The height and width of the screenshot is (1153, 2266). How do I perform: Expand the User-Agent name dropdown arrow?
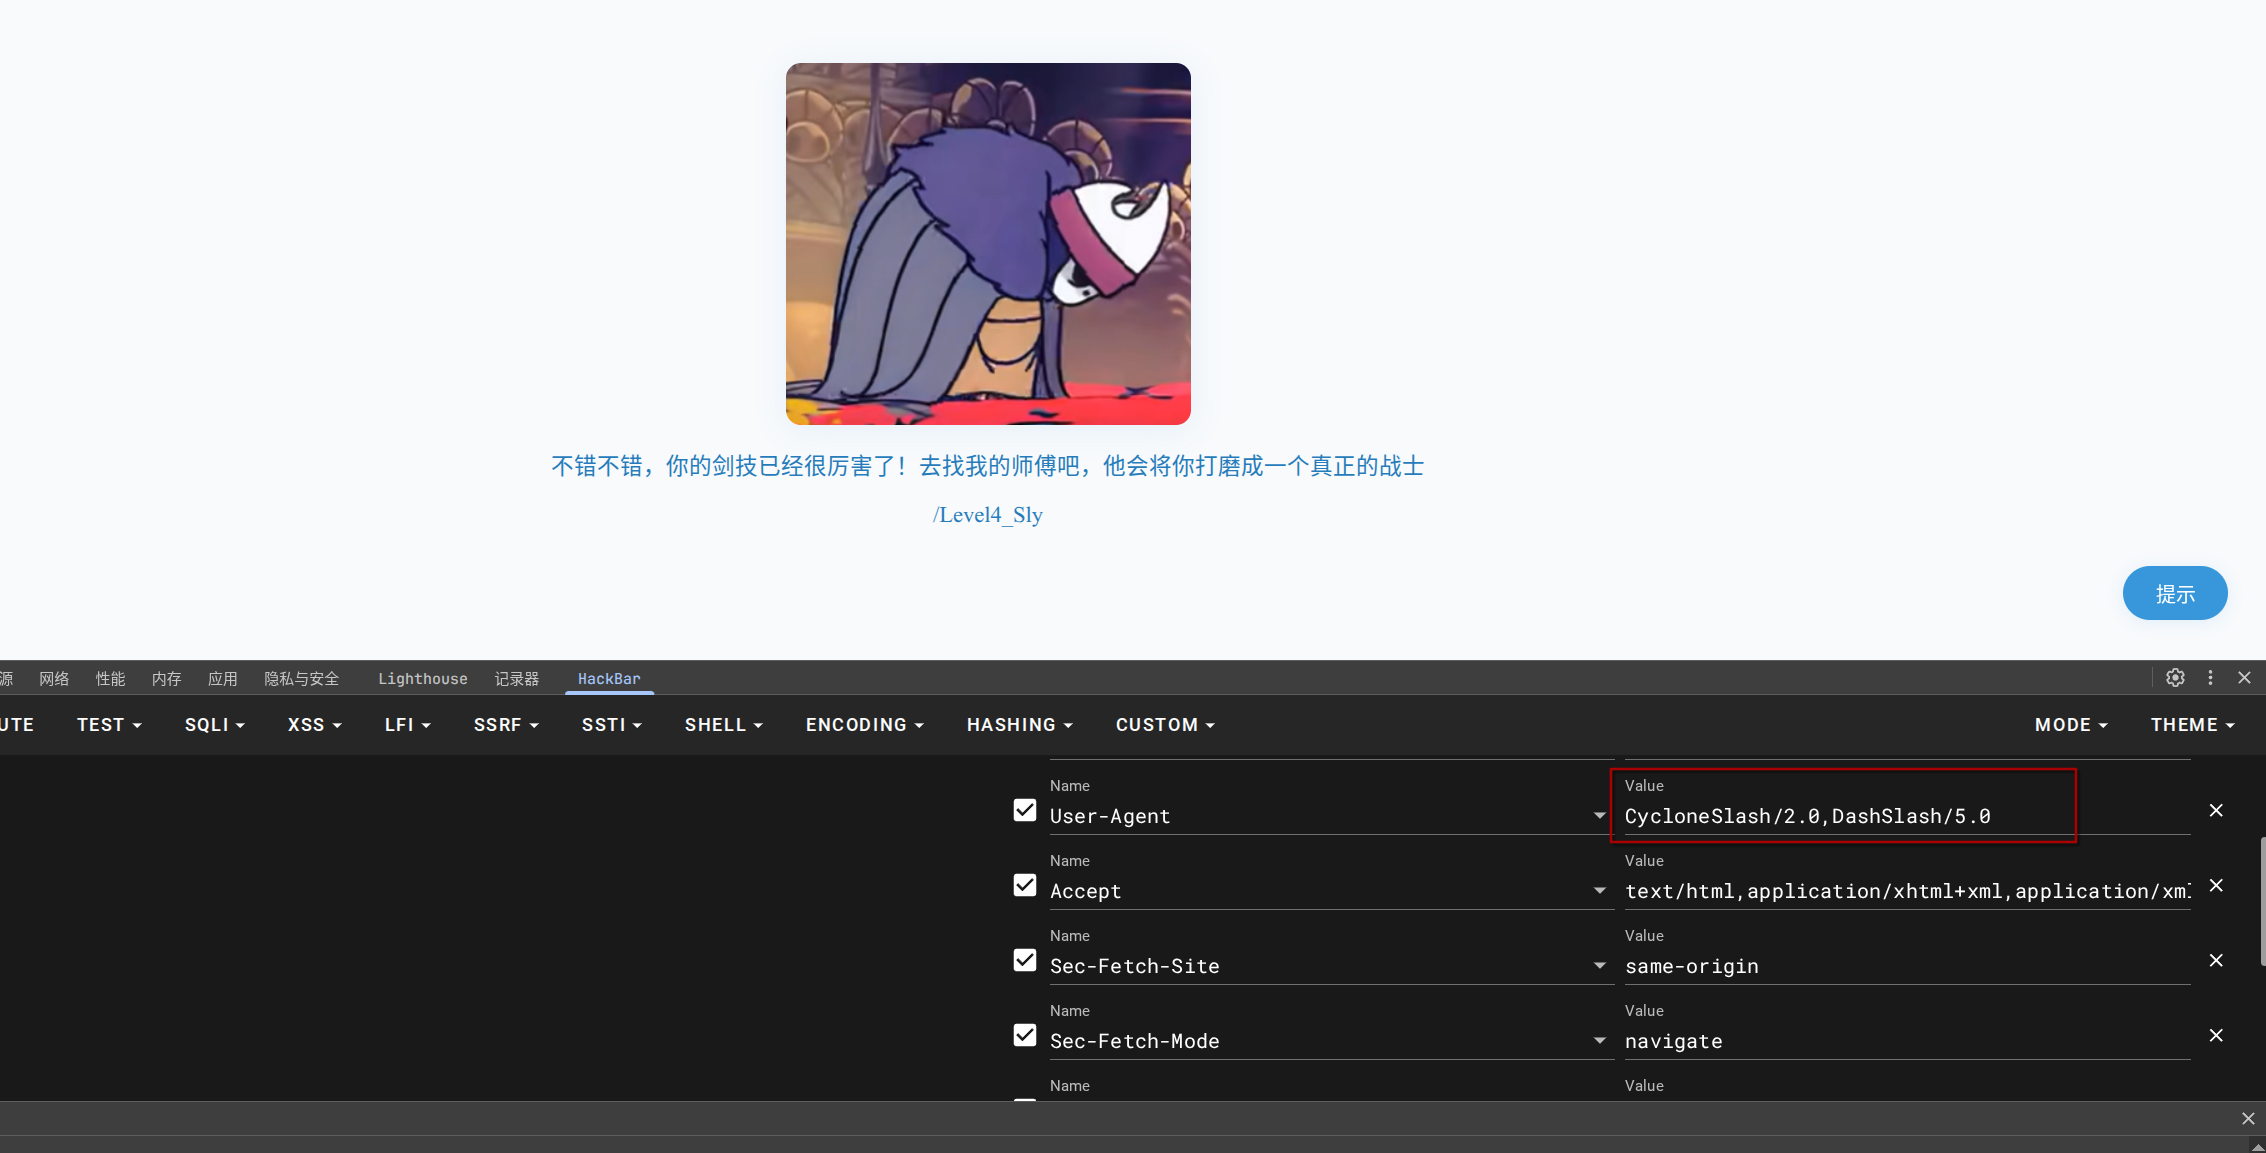1599,816
